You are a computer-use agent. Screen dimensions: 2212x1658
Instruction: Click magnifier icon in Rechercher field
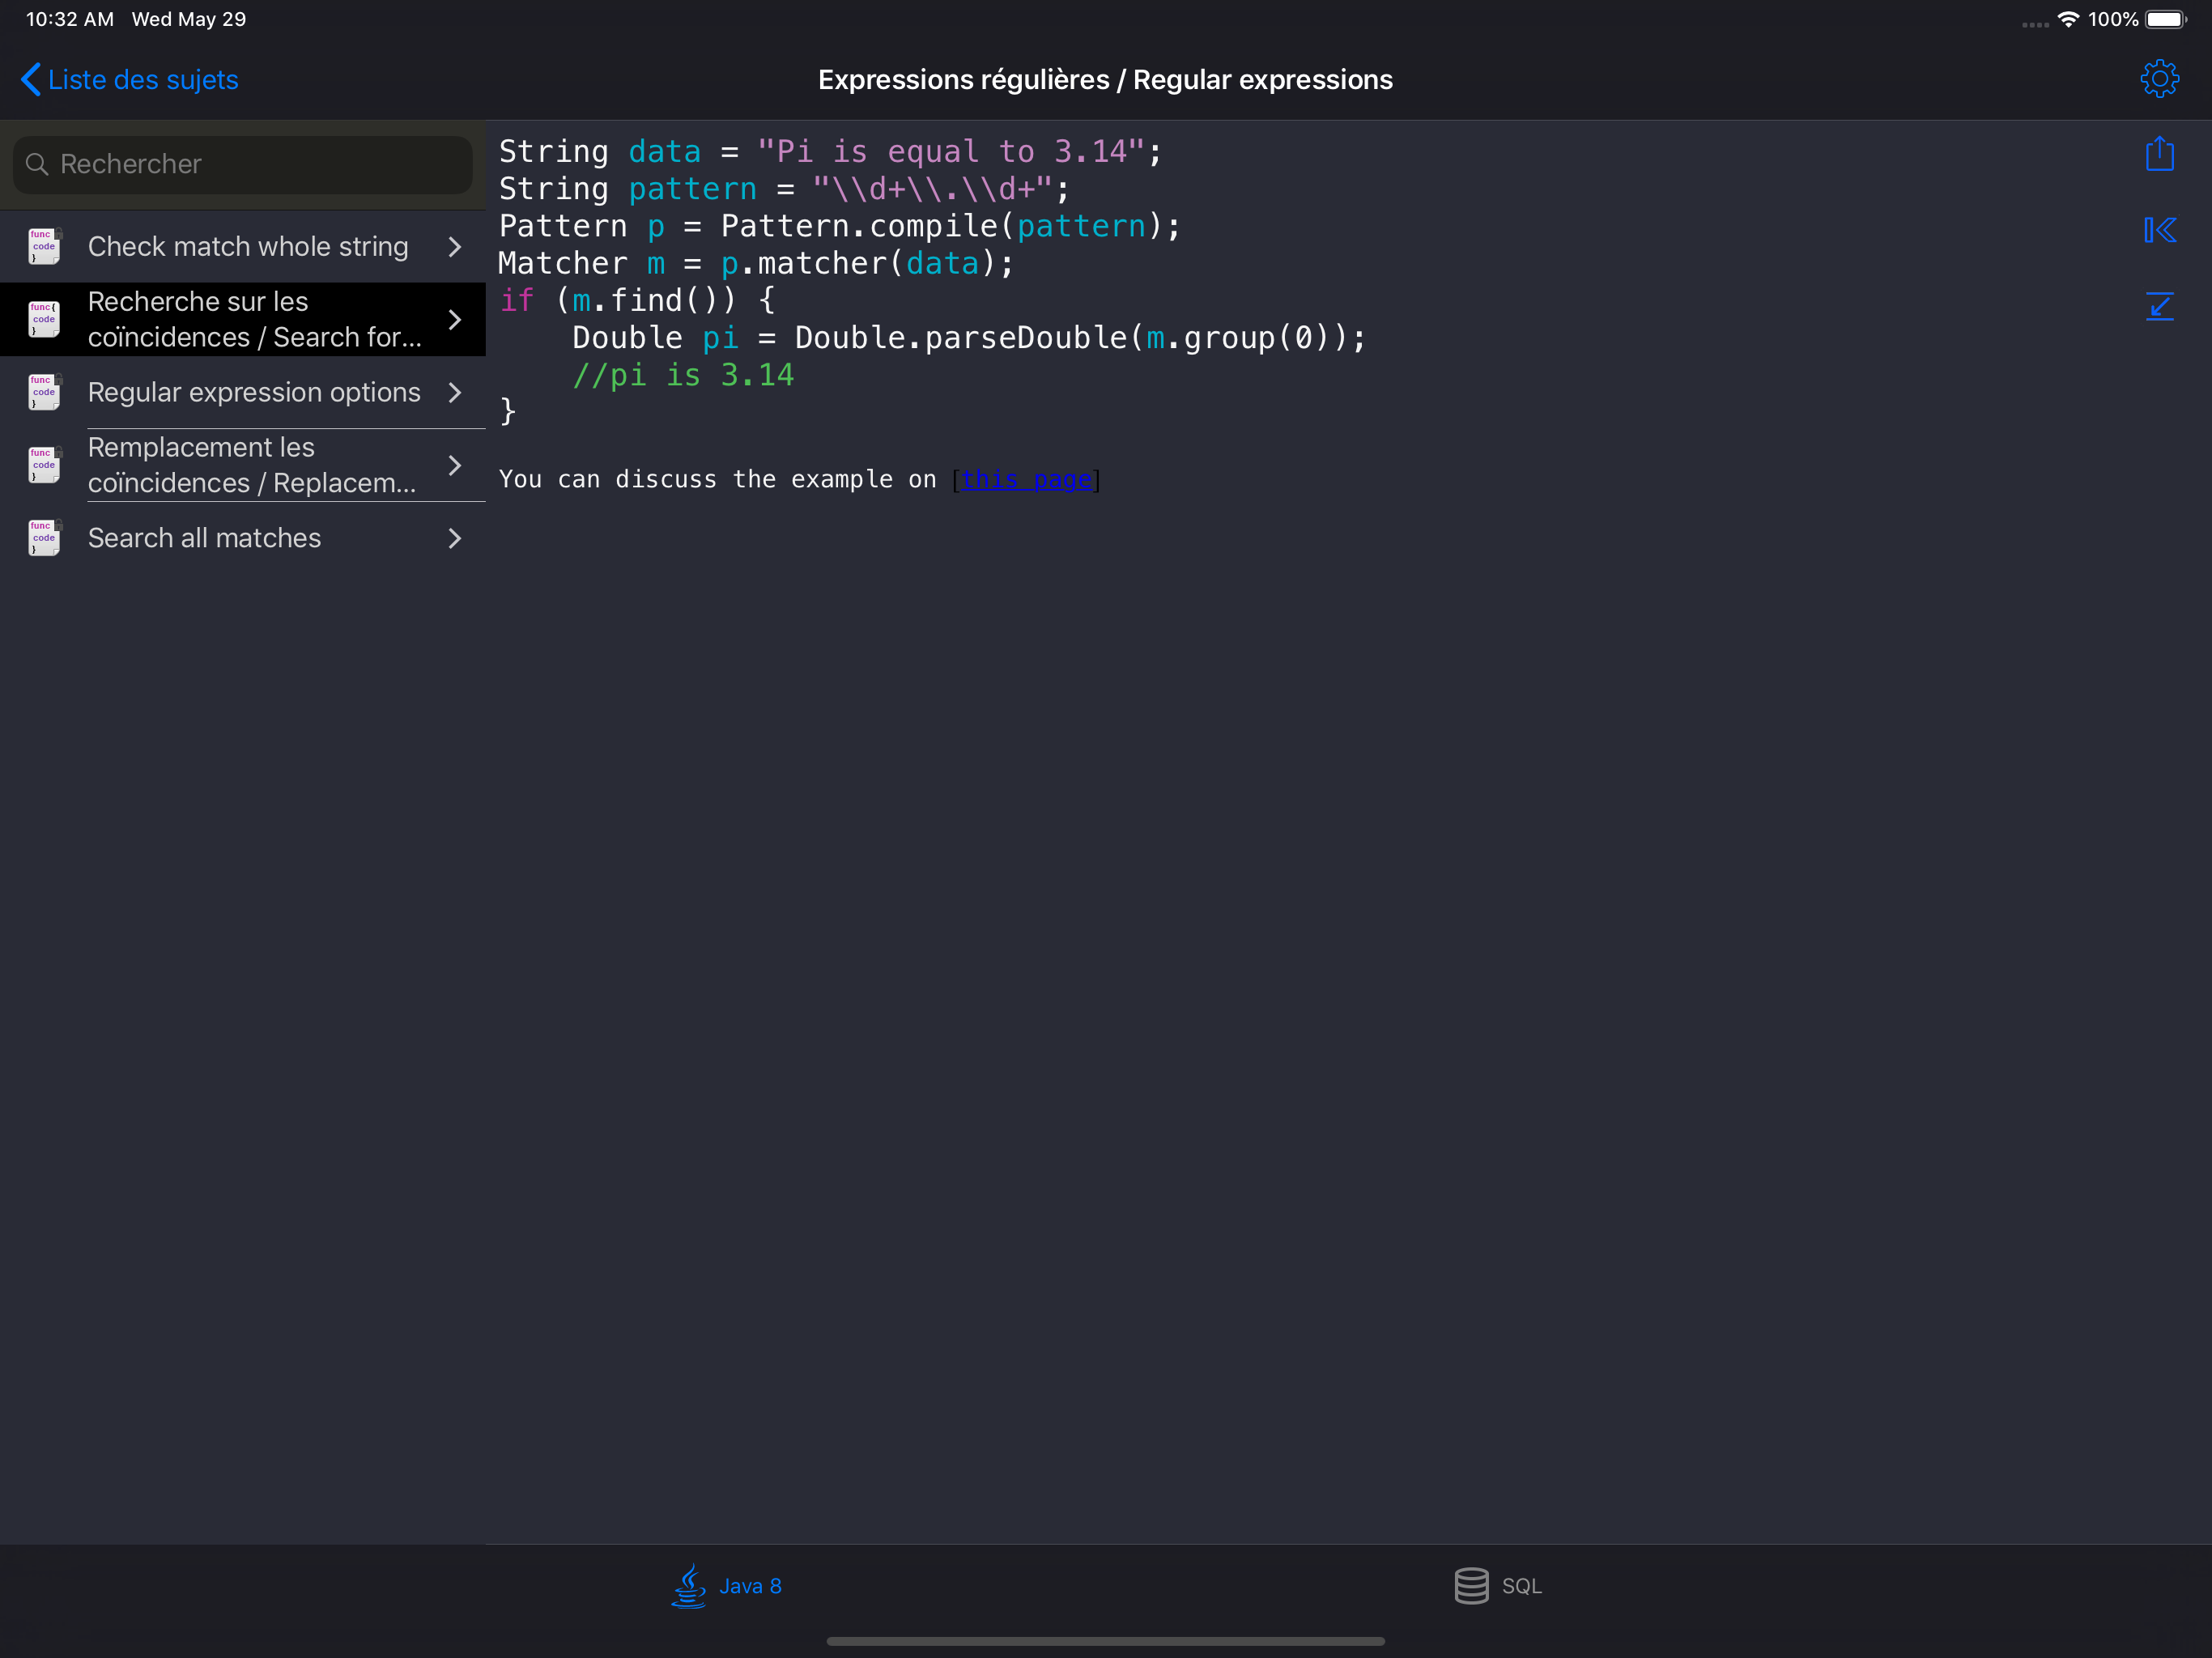[37, 164]
